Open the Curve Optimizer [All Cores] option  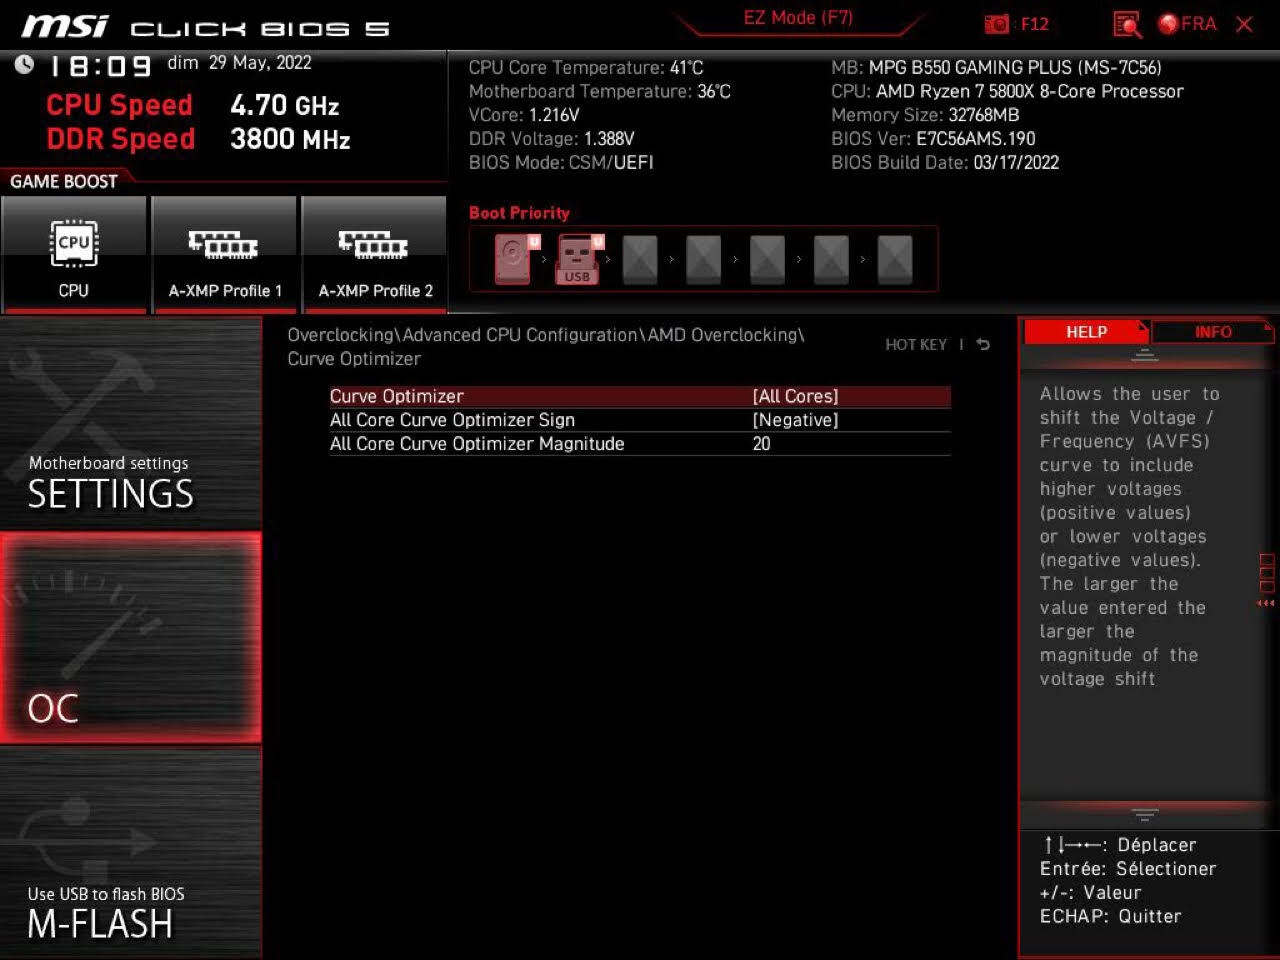(640, 396)
